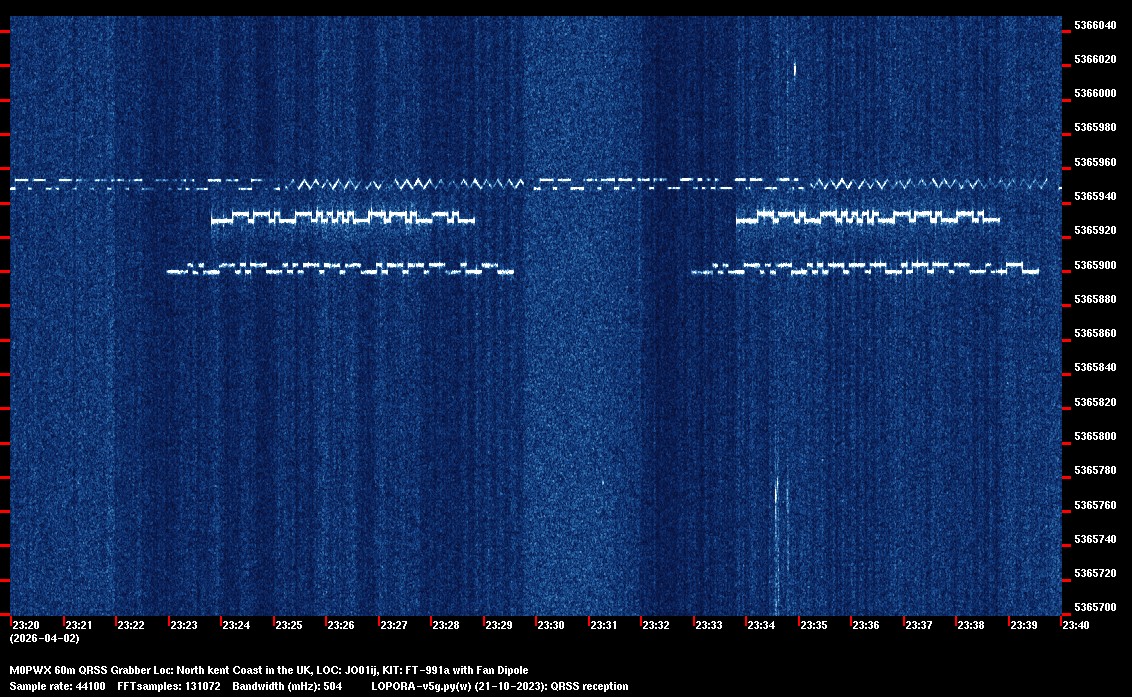Click the date text (2026-04-02)
1132x697 pixels.
(44, 638)
